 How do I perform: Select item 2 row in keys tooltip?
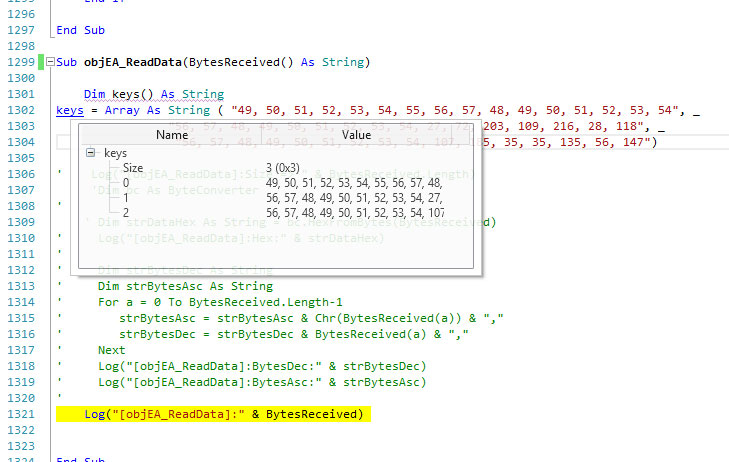pos(276,212)
